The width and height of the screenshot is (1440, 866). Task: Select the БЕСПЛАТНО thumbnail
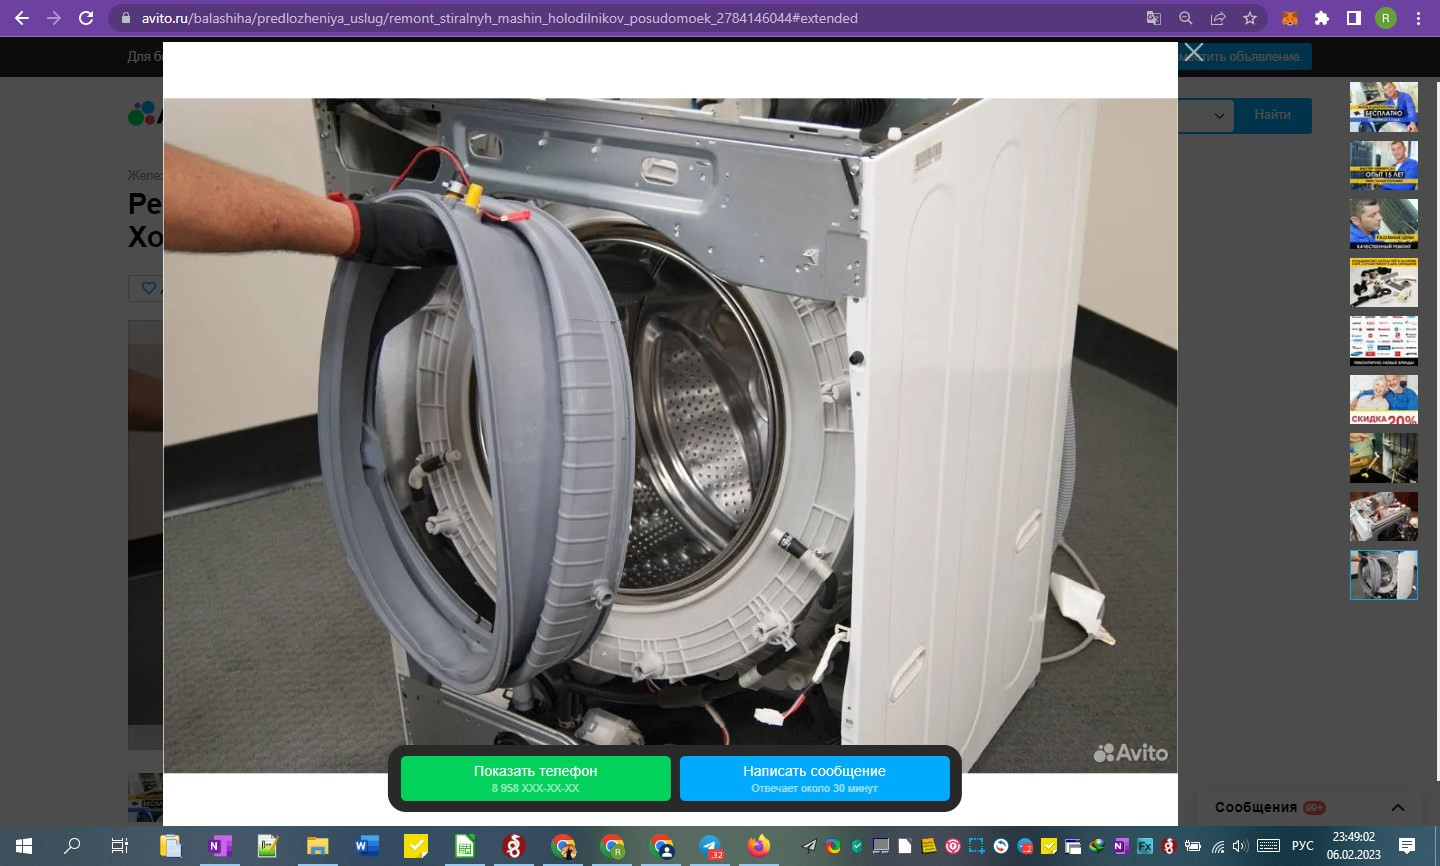(x=1384, y=107)
